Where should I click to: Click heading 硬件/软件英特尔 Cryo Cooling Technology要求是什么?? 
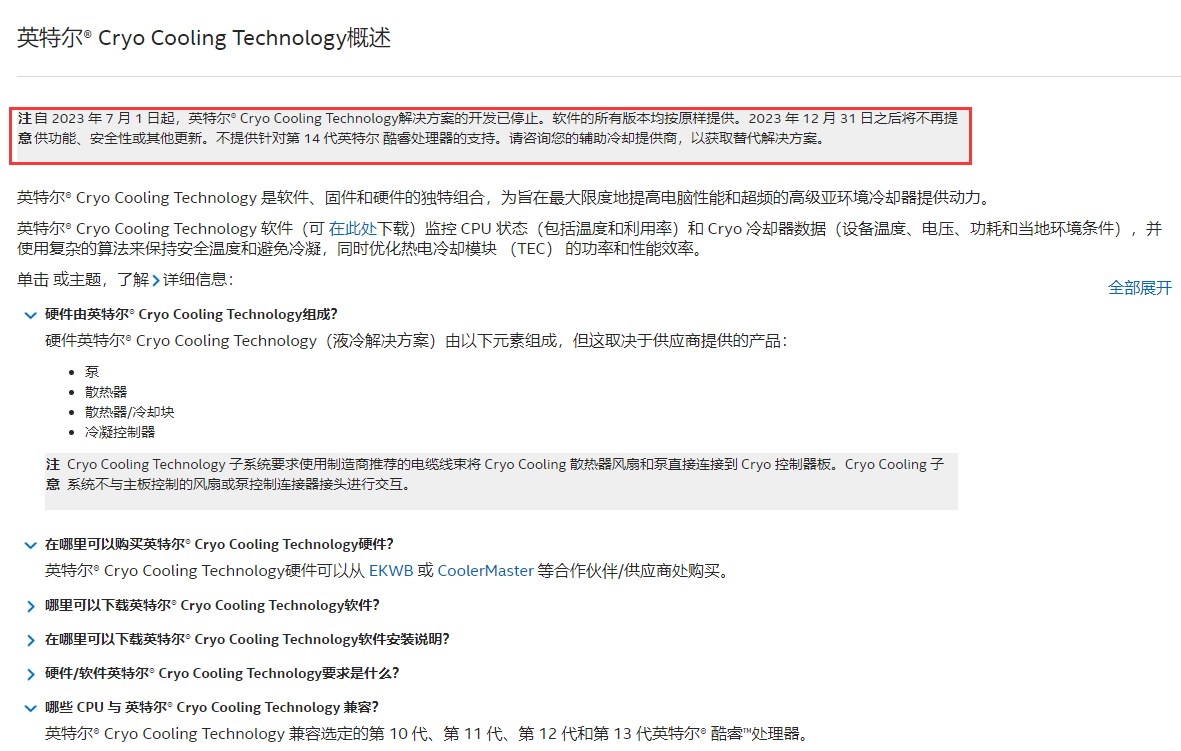point(222,673)
